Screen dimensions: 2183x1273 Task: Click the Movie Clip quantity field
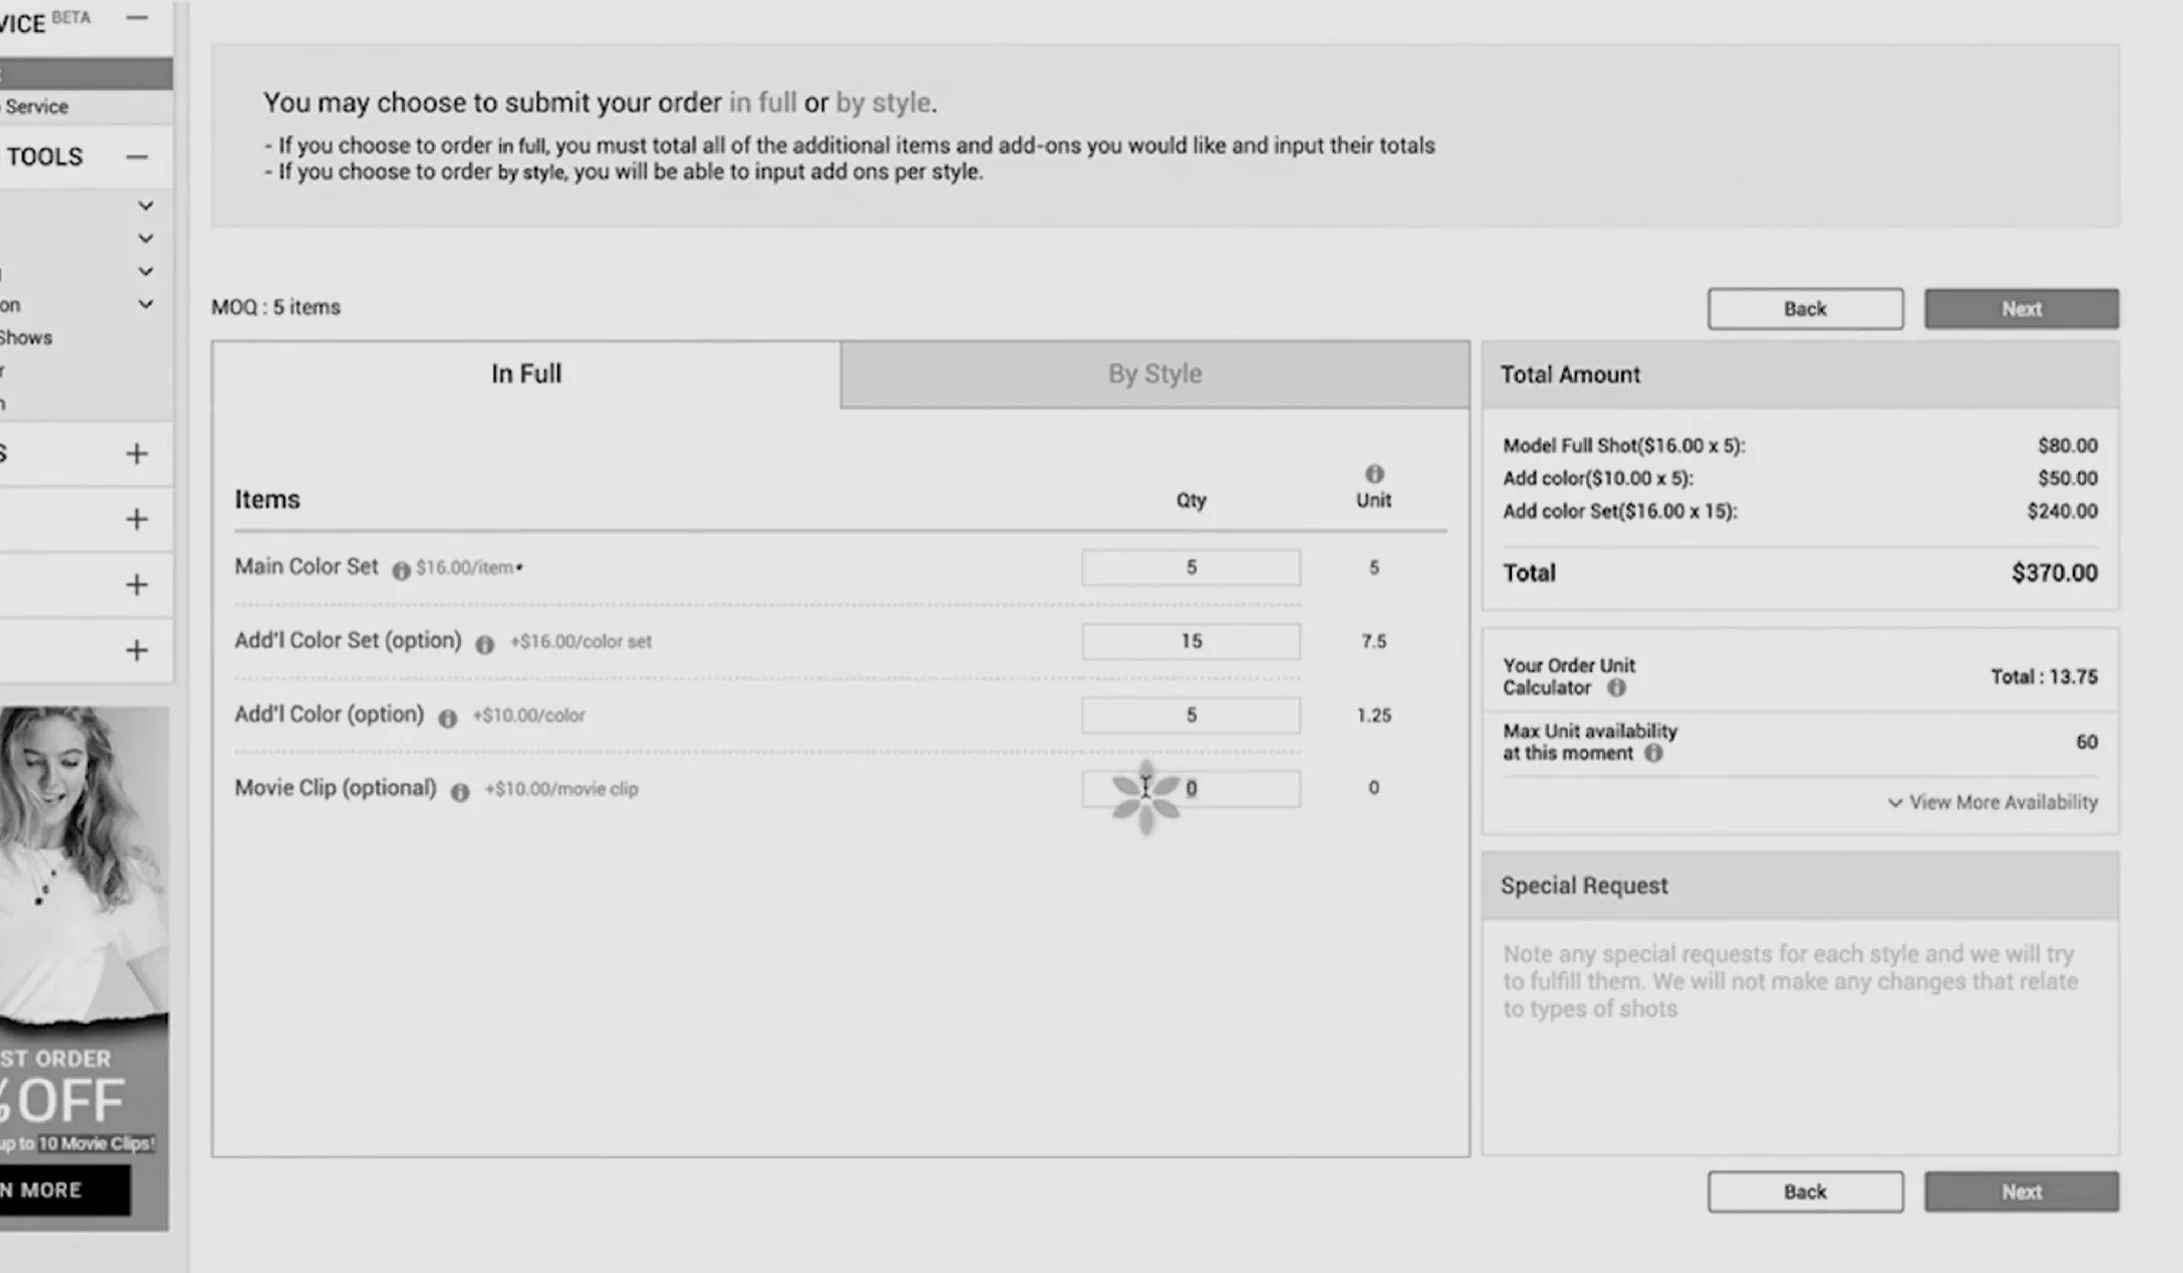[1232, 789]
